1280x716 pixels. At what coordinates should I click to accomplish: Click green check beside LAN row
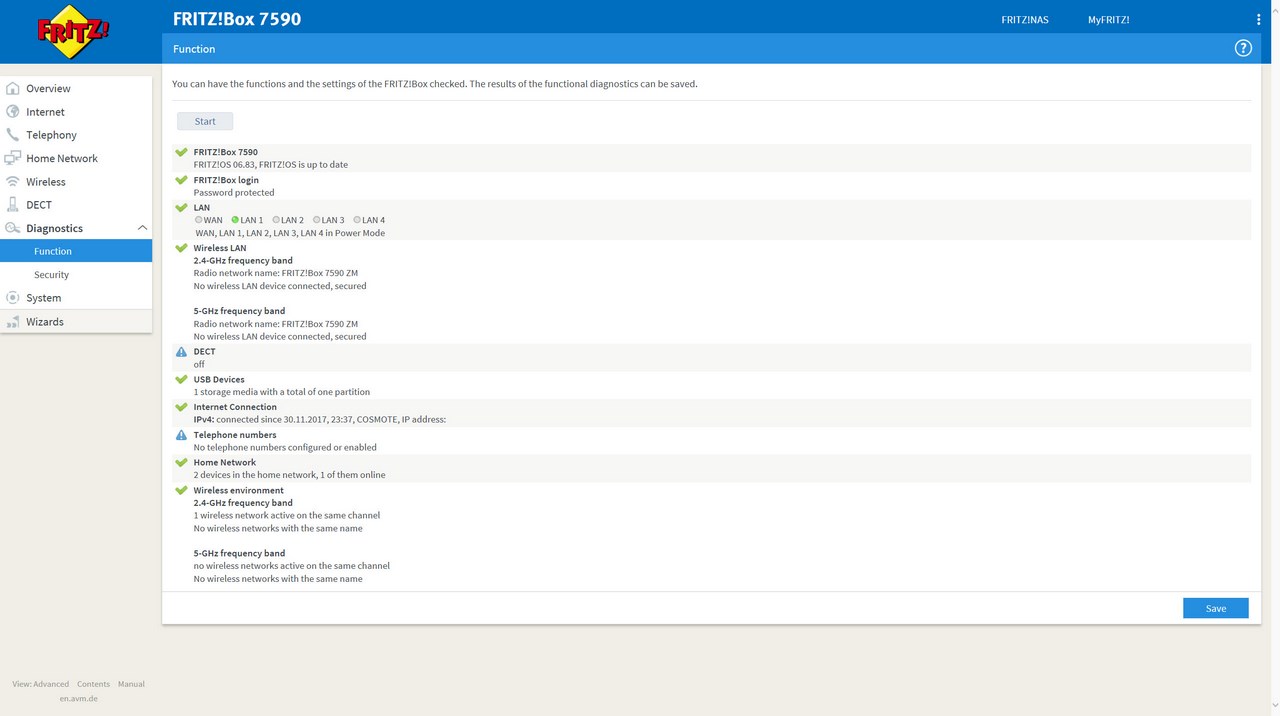click(x=181, y=208)
